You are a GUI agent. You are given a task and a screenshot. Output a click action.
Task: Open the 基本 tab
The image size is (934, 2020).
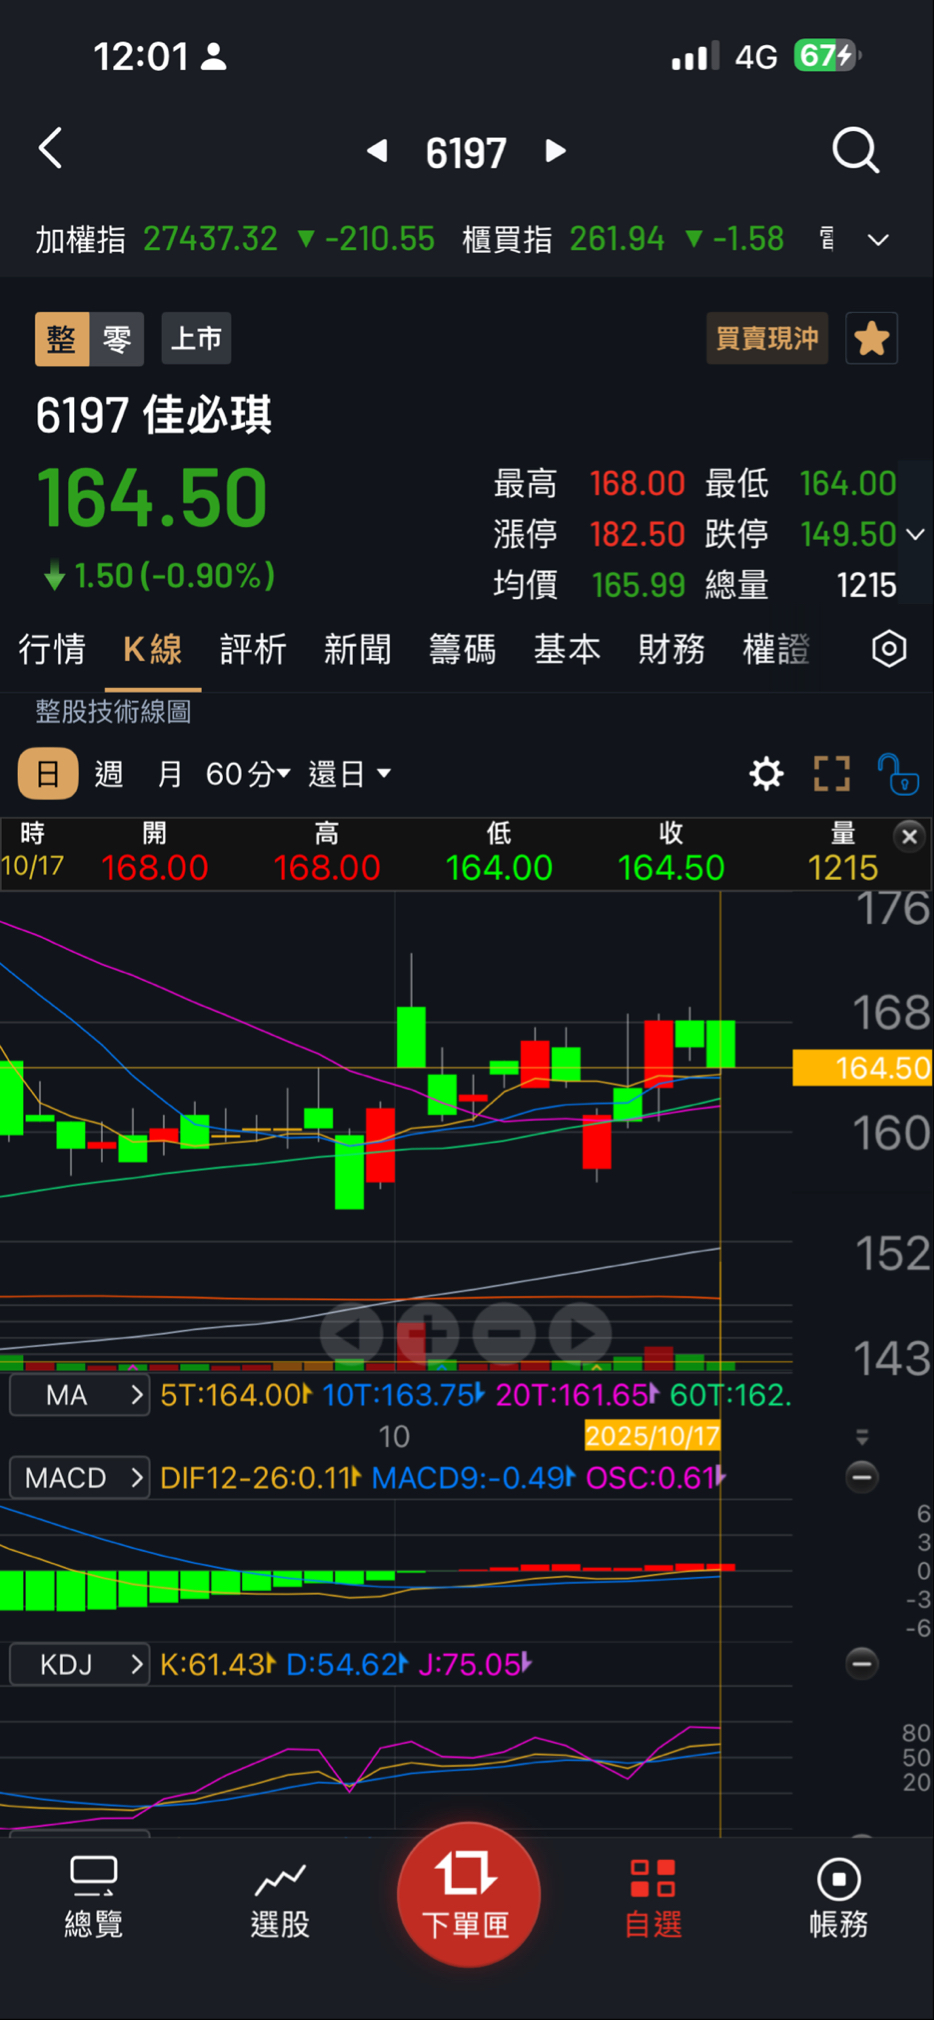(x=567, y=650)
